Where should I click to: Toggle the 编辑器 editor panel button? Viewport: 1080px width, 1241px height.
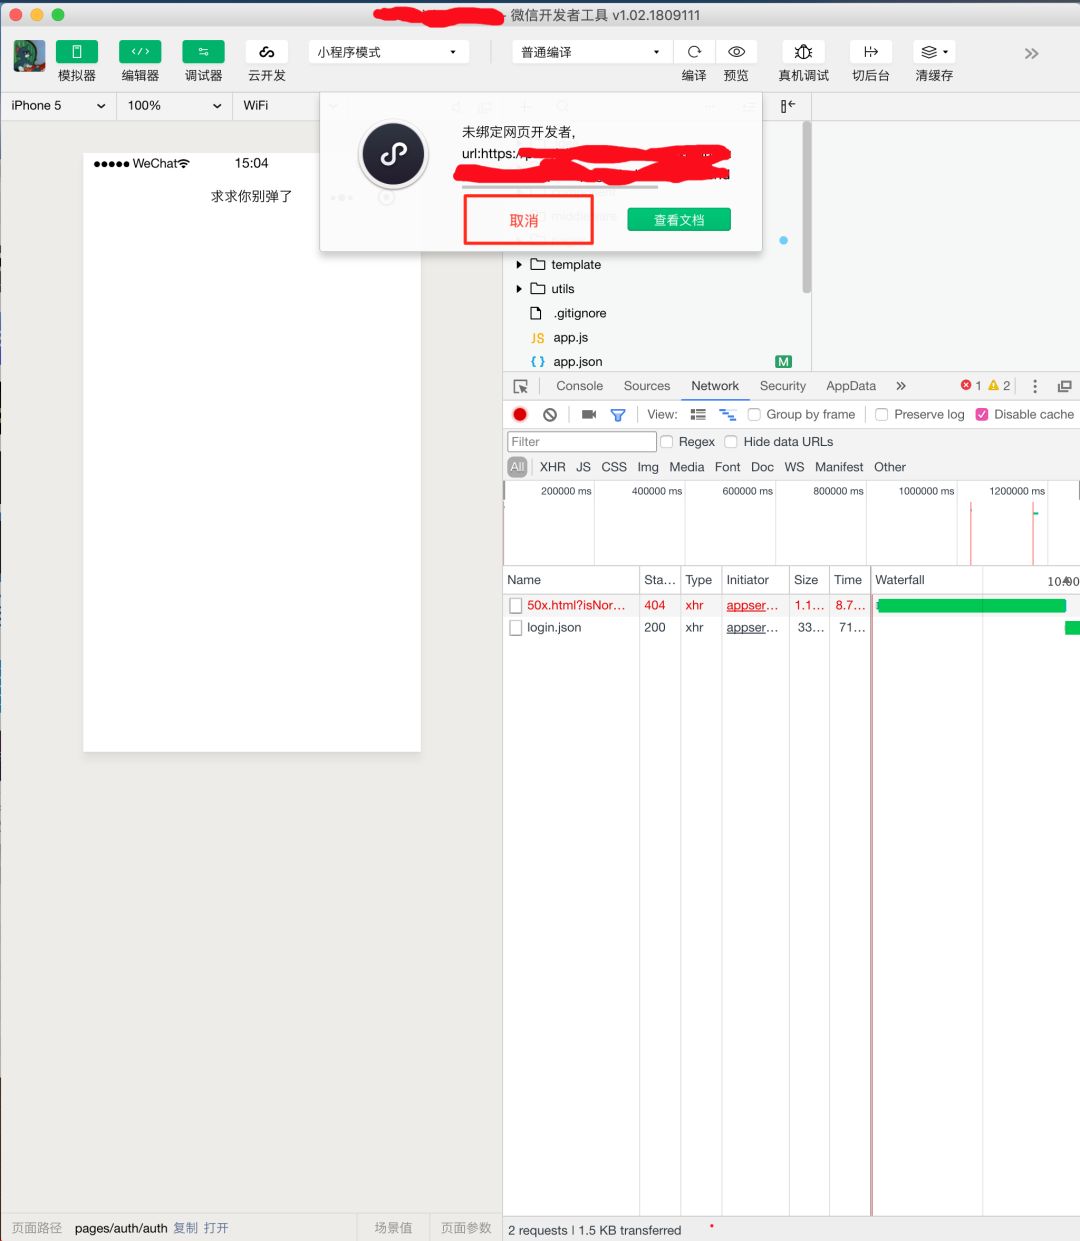pyautogui.click(x=140, y=52)
